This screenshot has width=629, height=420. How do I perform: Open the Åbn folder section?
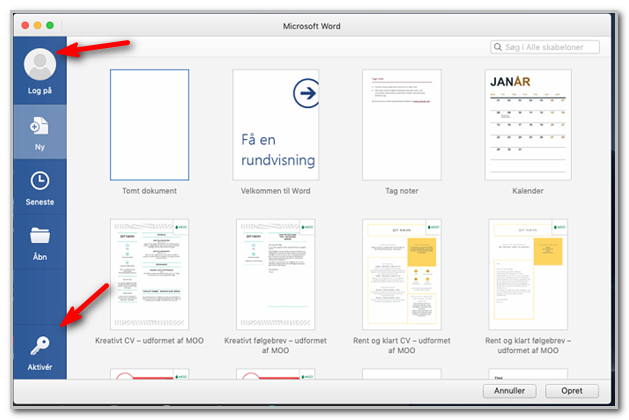coord(40,243)
